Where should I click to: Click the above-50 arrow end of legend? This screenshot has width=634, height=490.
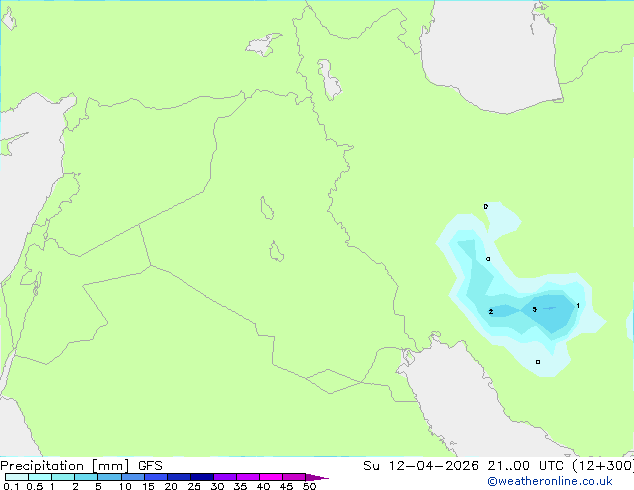pos(317,477)
